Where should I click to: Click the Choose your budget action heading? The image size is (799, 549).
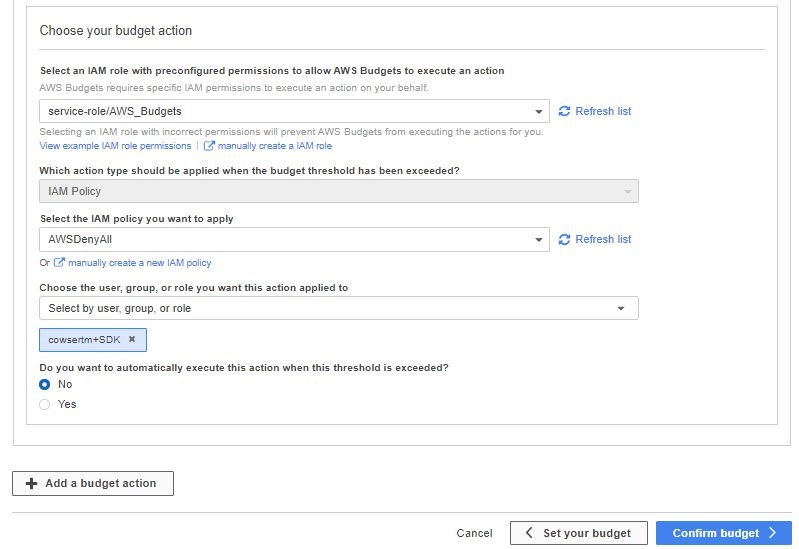click(116, 31)
